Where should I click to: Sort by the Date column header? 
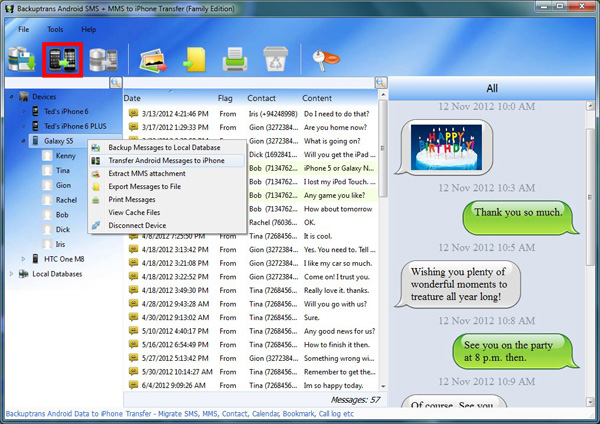click(132, 98)
